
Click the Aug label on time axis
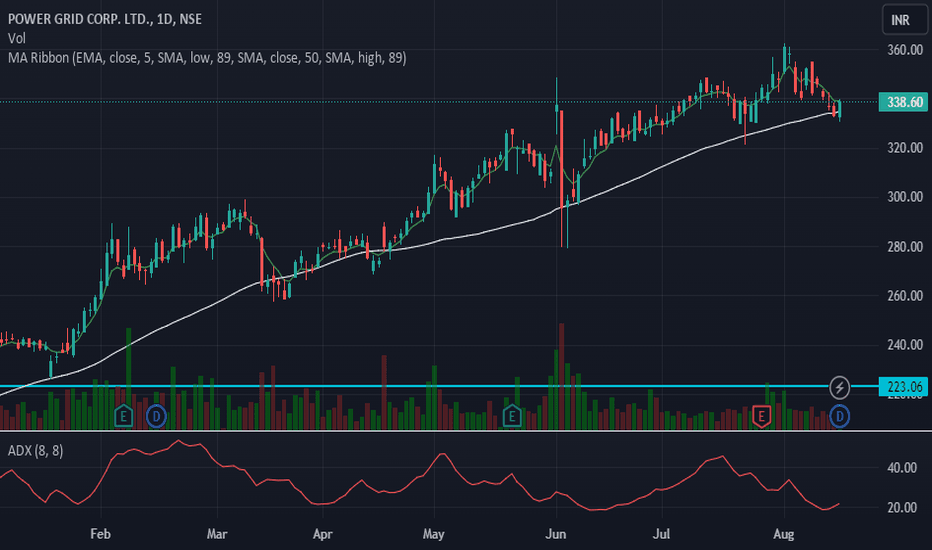point(783,534)
